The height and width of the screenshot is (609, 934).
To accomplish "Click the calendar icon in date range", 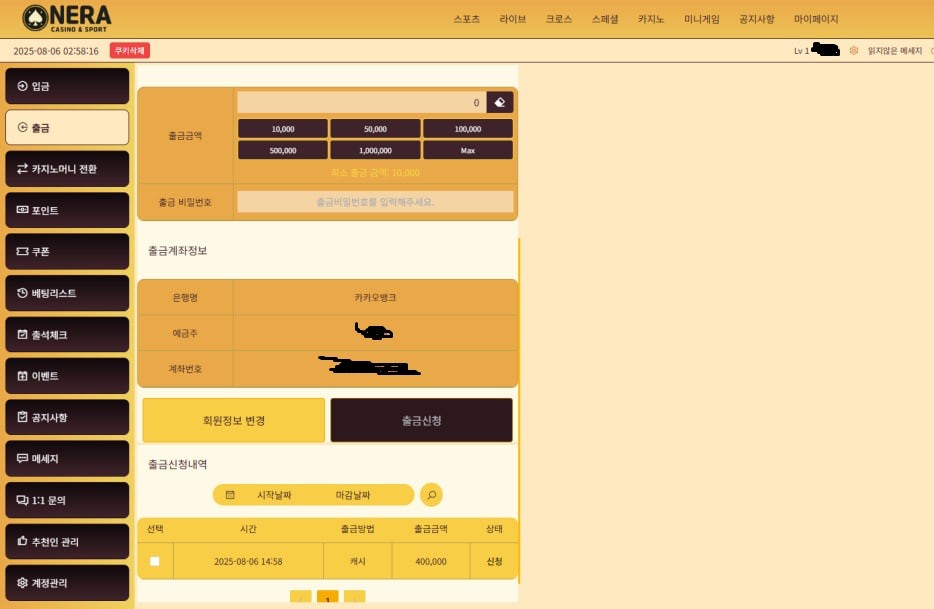I will [x=230, y=495].
